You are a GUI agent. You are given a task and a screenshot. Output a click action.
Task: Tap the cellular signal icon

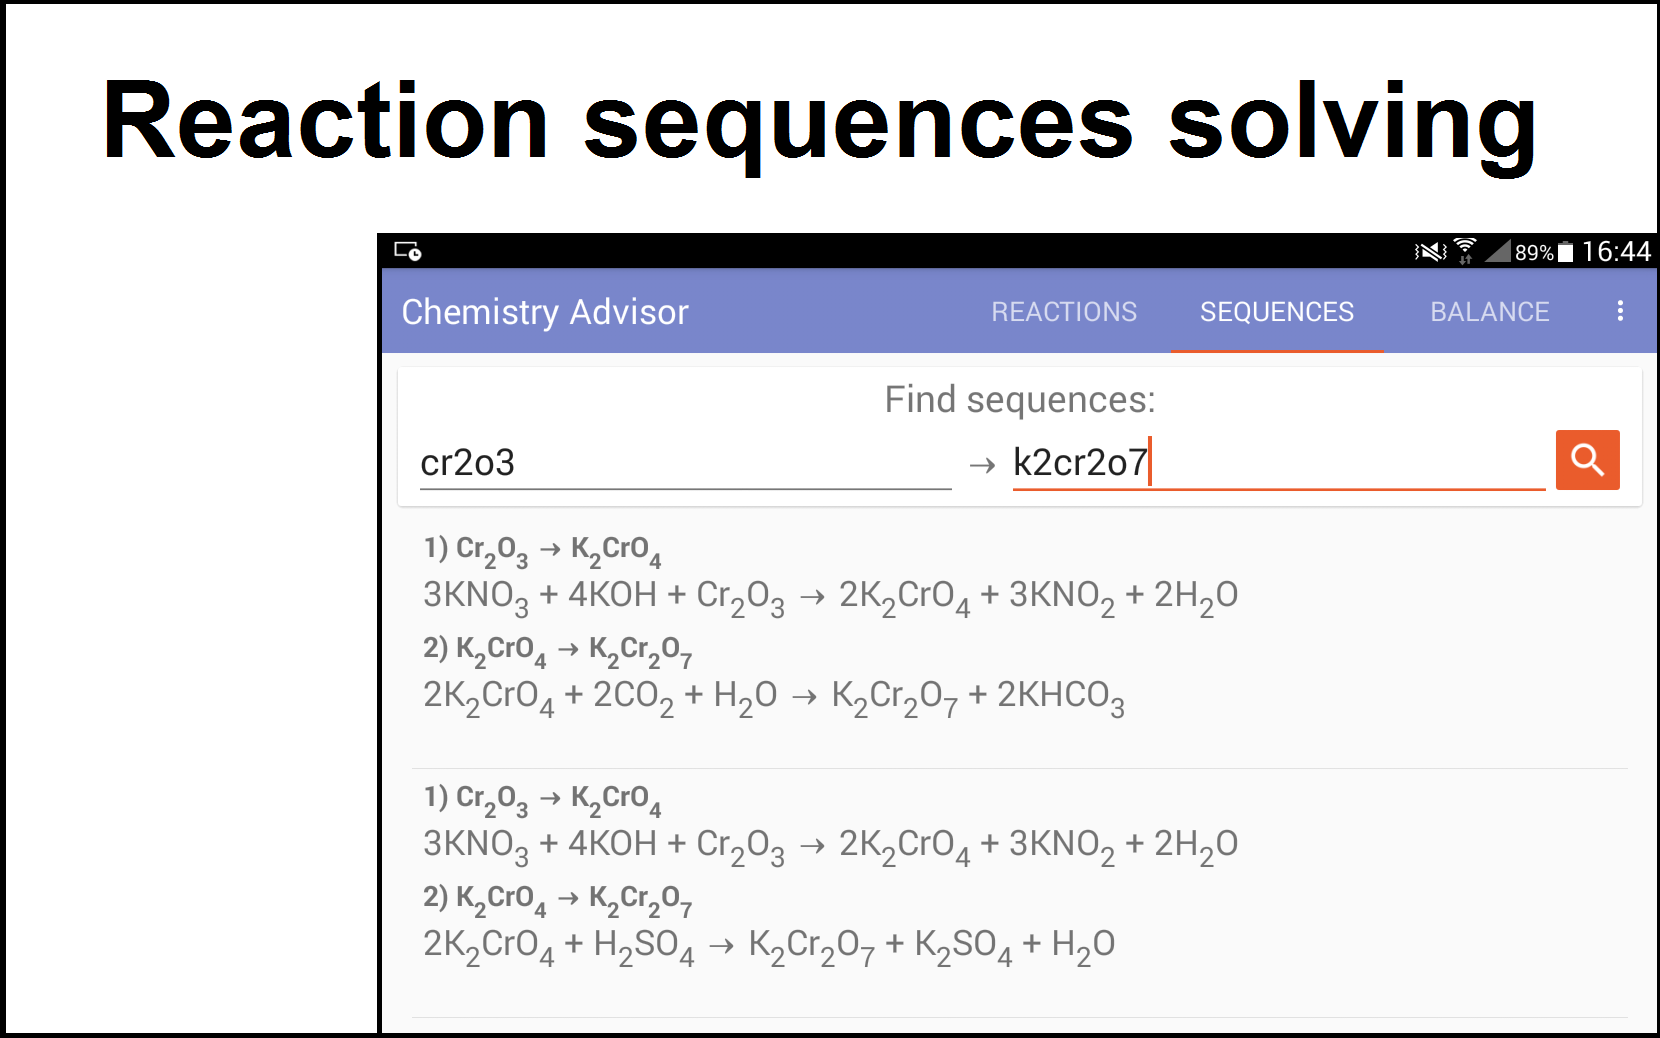(x=1498, y=251)
